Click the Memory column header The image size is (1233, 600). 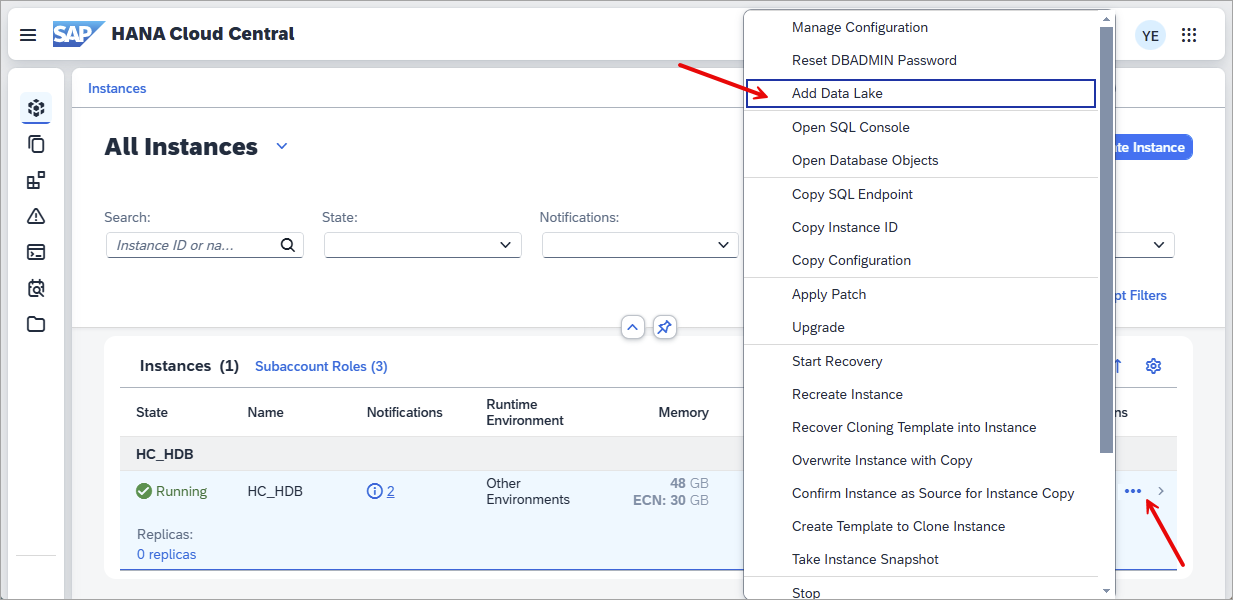683,412
